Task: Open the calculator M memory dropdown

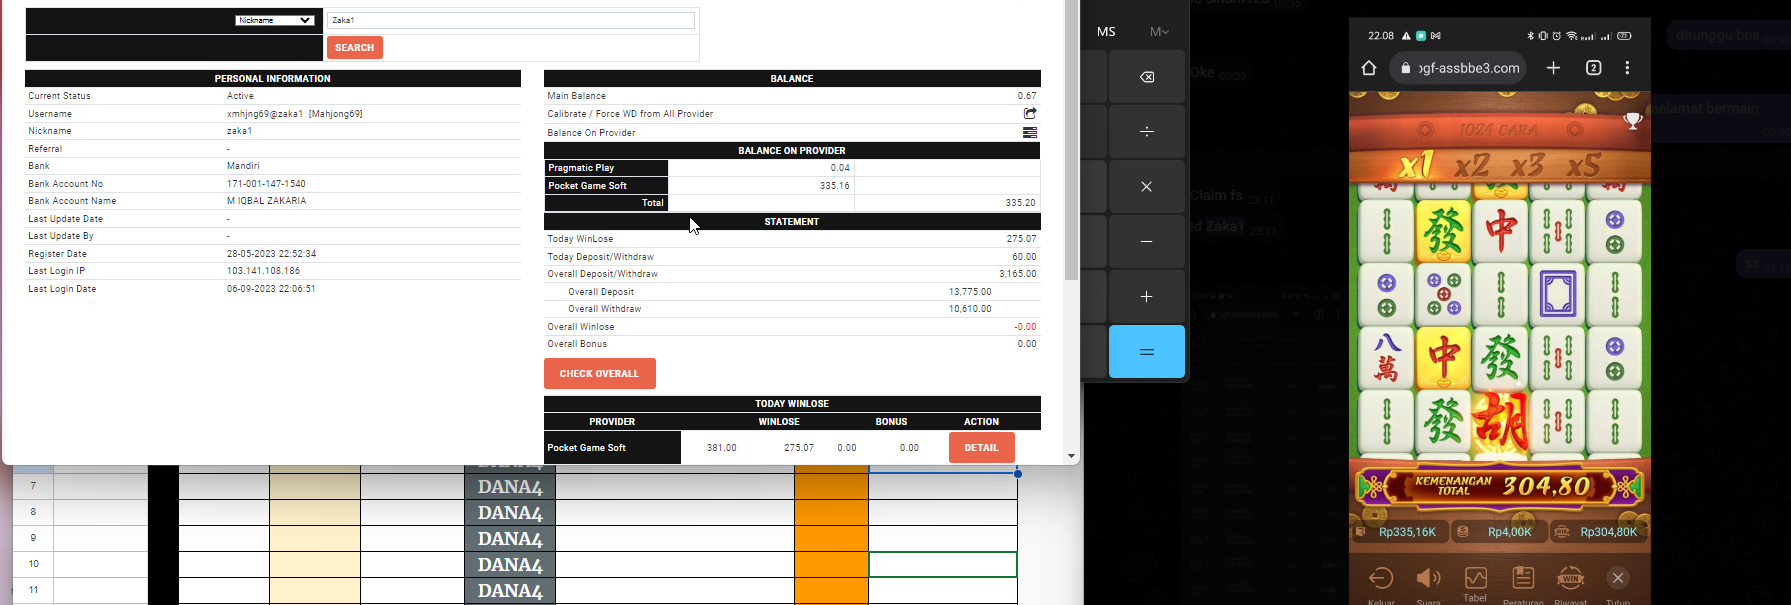Action: click(x=1159, y=32)
